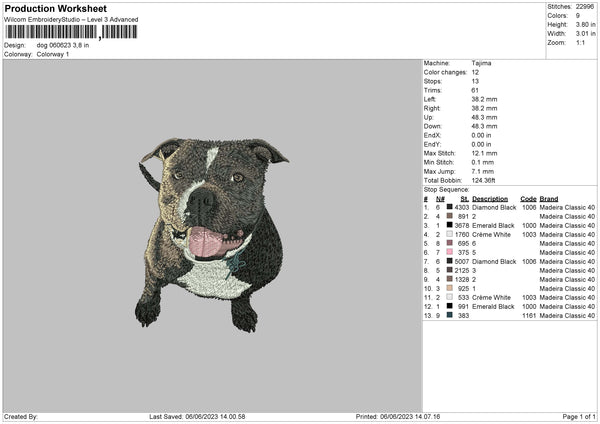Select the mauve swatch in row 5
Viewport: 600px width, 424px height.
(x=450, y=243)
